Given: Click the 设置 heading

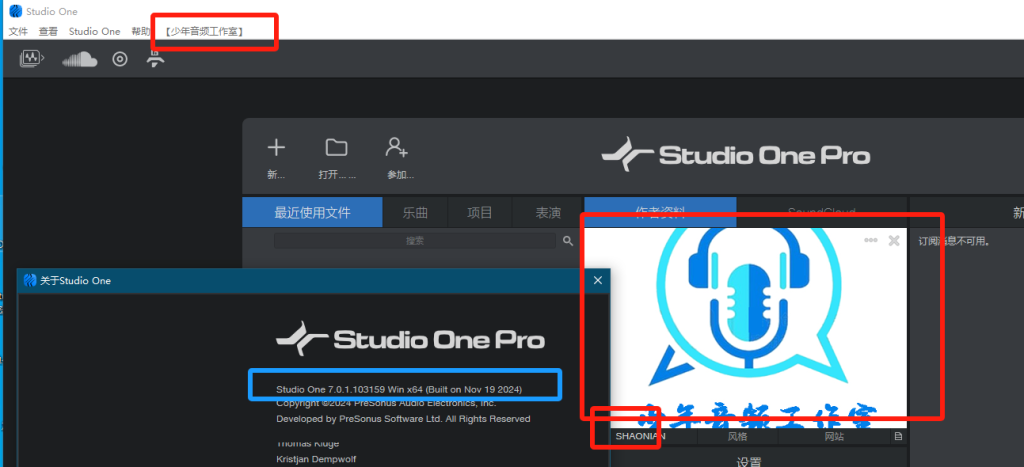Looking at the screenshot, I should click(748, 462).
